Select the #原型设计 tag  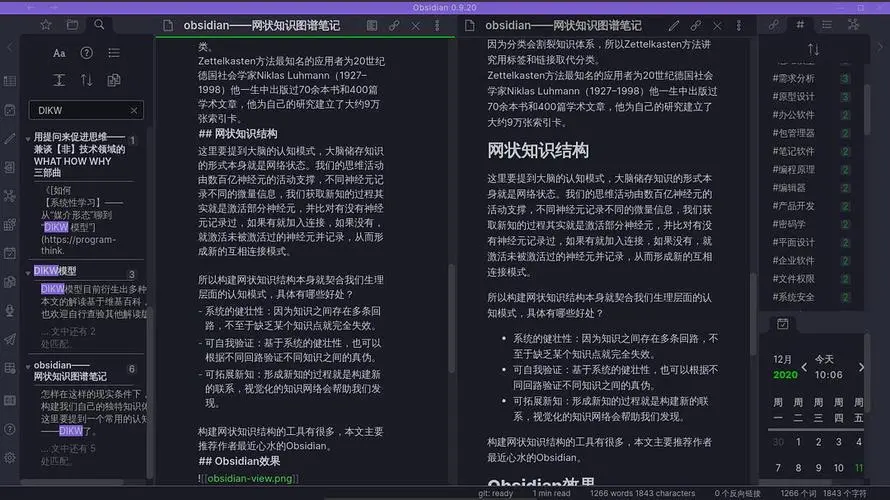[x=794, y=96]
